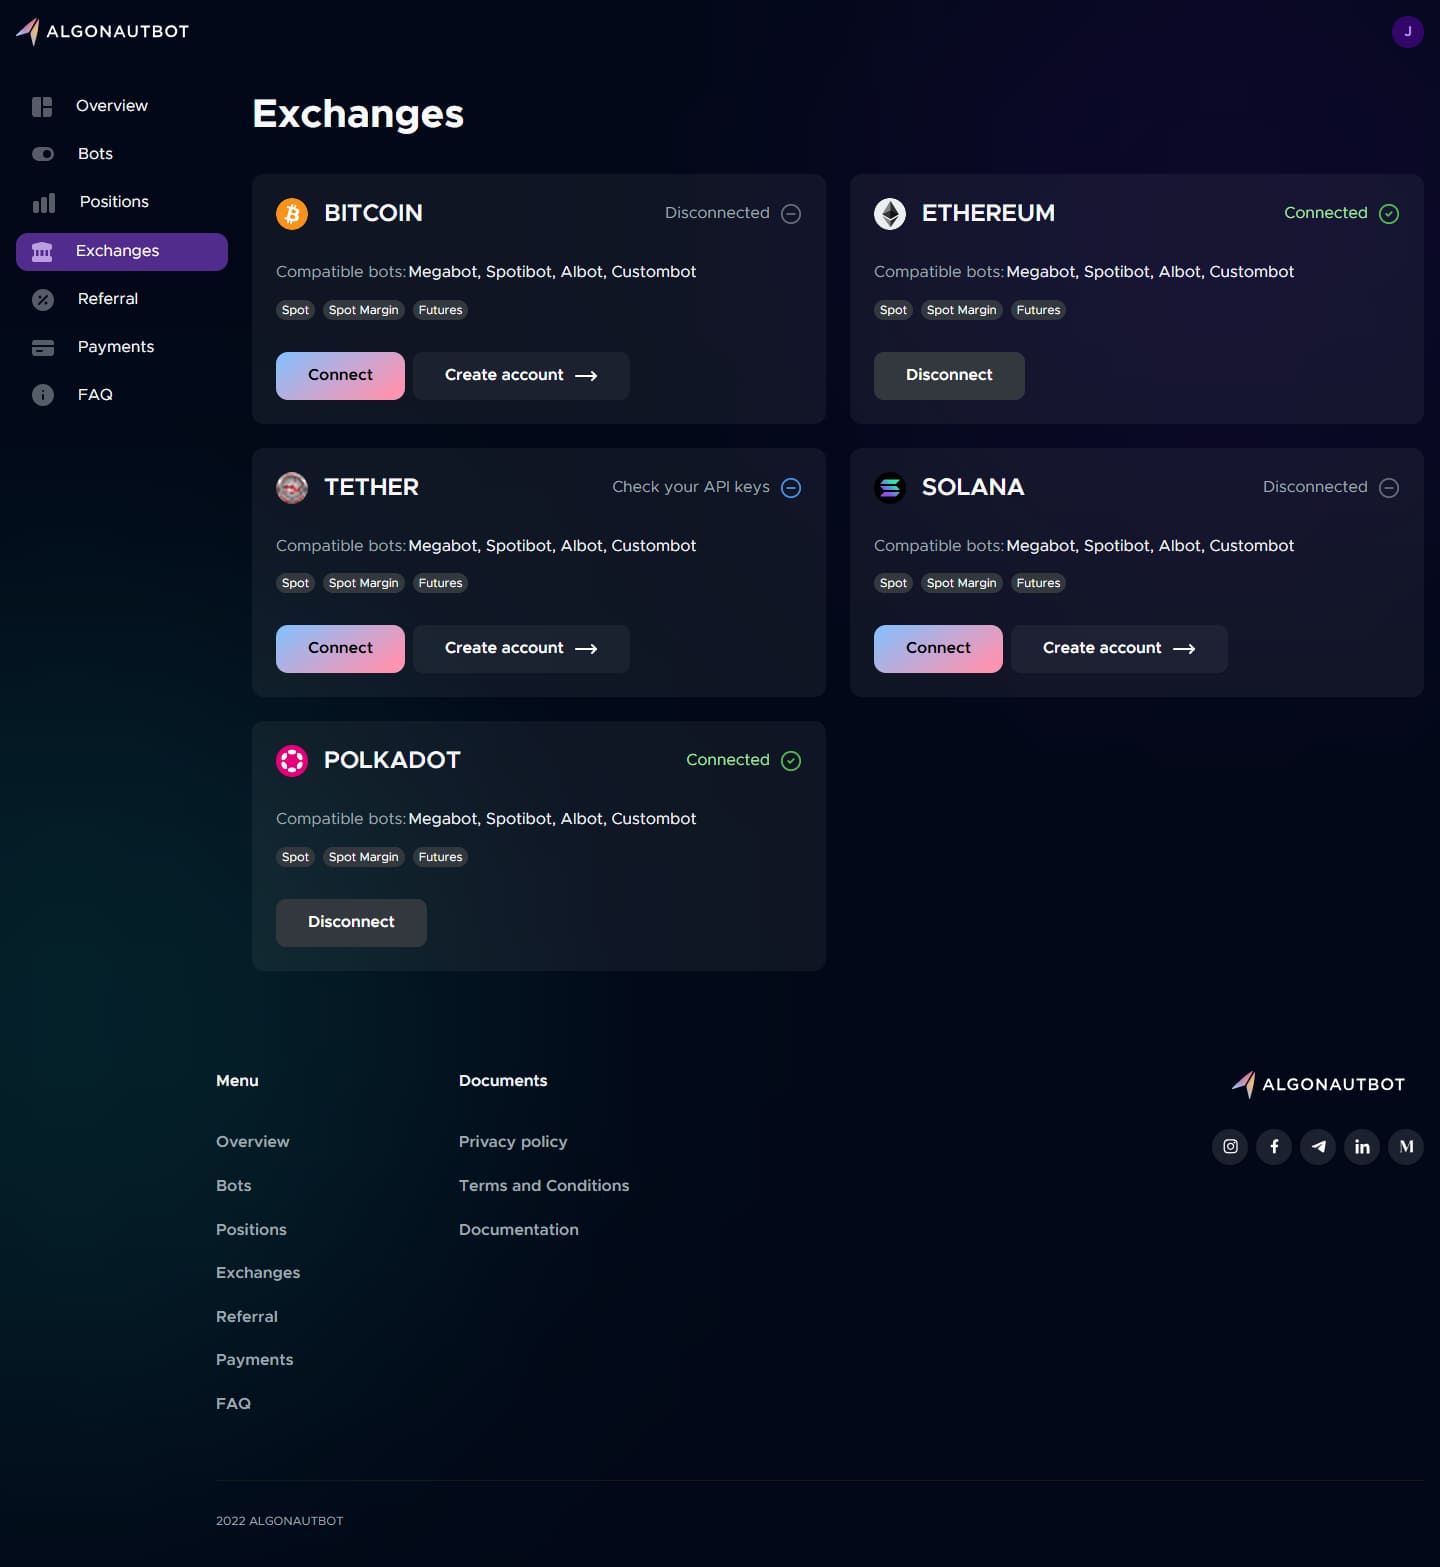Open the LinkedIn social icon
Image resolution: width=1440 pixels, height=1567 pixels.
(1362, 1146)
